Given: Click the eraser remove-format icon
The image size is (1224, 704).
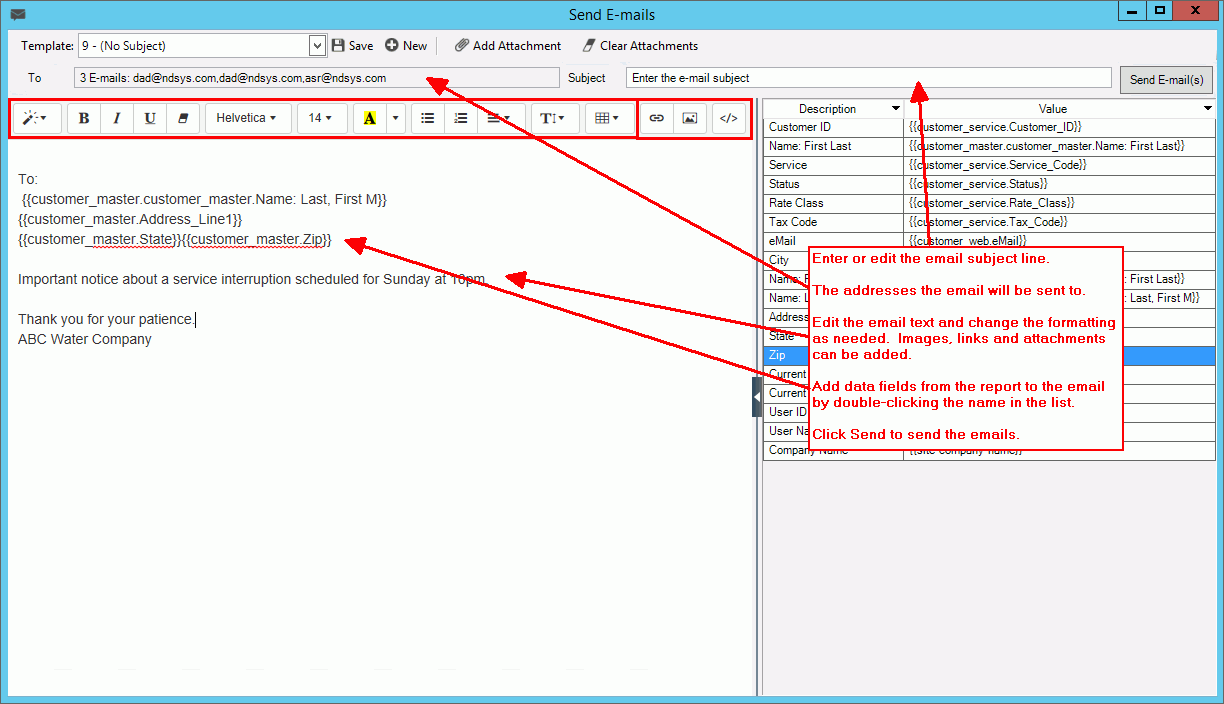Looking at the screenshot, I should click(182, 118).
